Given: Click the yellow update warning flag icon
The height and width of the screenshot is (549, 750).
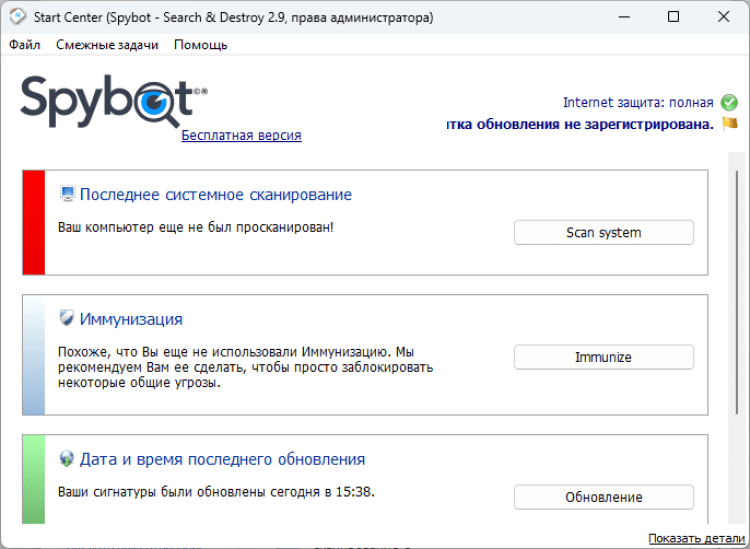Looking at the screenshot, I should (730, 124).
